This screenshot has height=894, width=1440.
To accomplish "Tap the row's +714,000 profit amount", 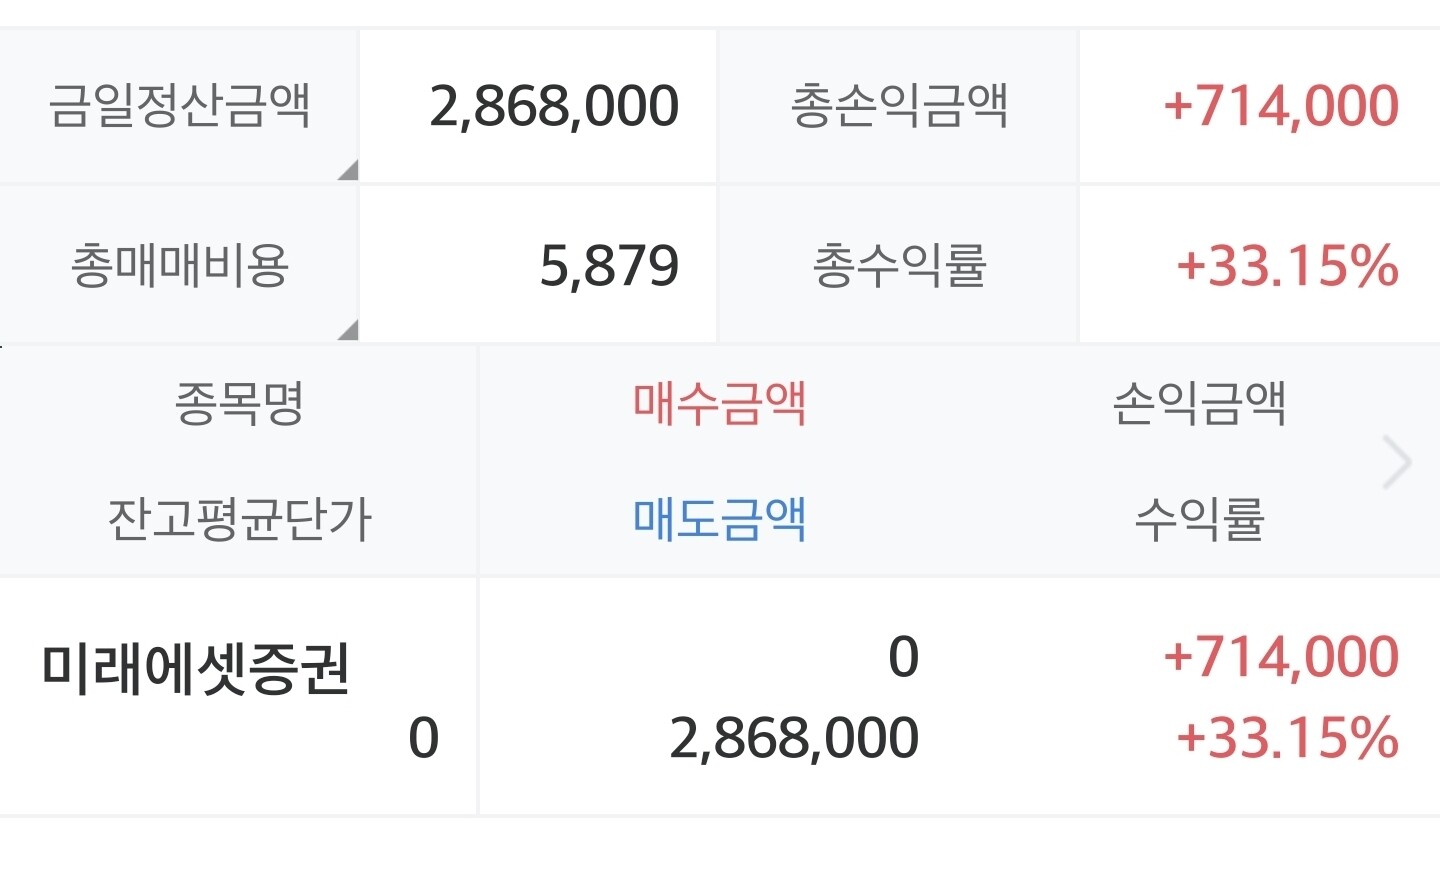I will pyautogui.click(x=1280, y=657).
